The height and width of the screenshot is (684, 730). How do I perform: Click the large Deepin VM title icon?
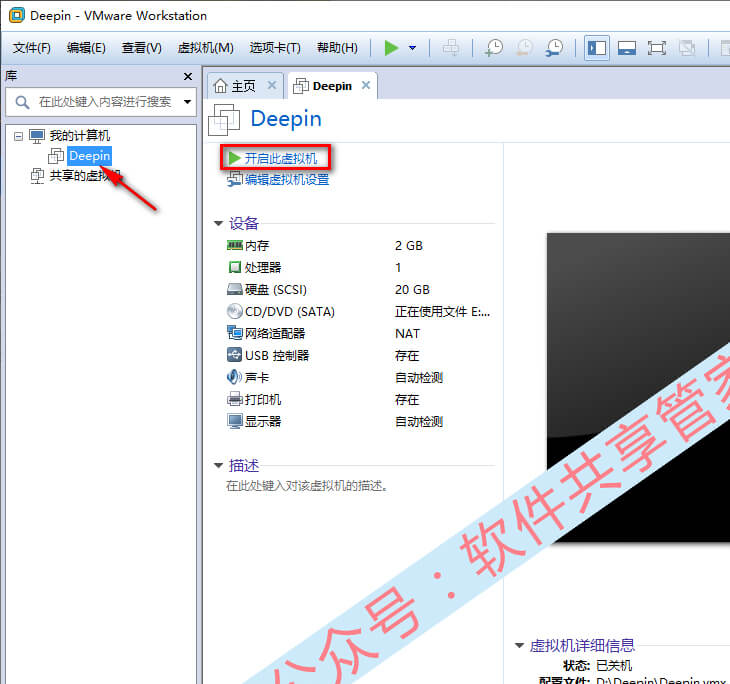[x=224, y=119]
